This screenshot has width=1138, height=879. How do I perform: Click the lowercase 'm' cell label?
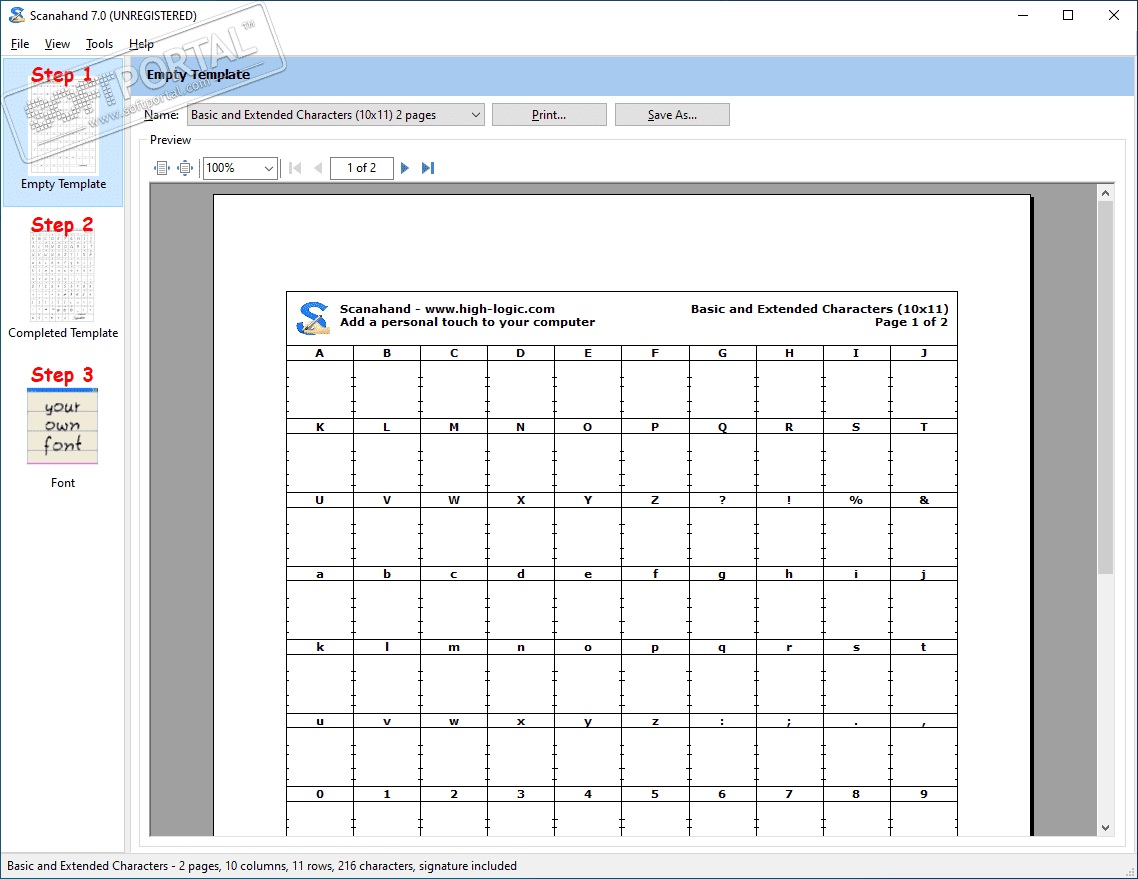[x=454, y=647]
